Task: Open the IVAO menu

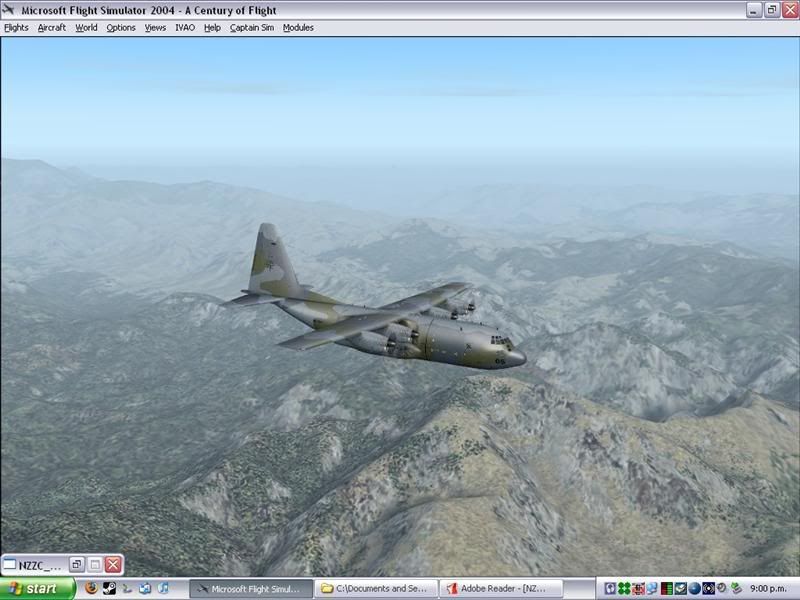Action: [x=185, y=28]
